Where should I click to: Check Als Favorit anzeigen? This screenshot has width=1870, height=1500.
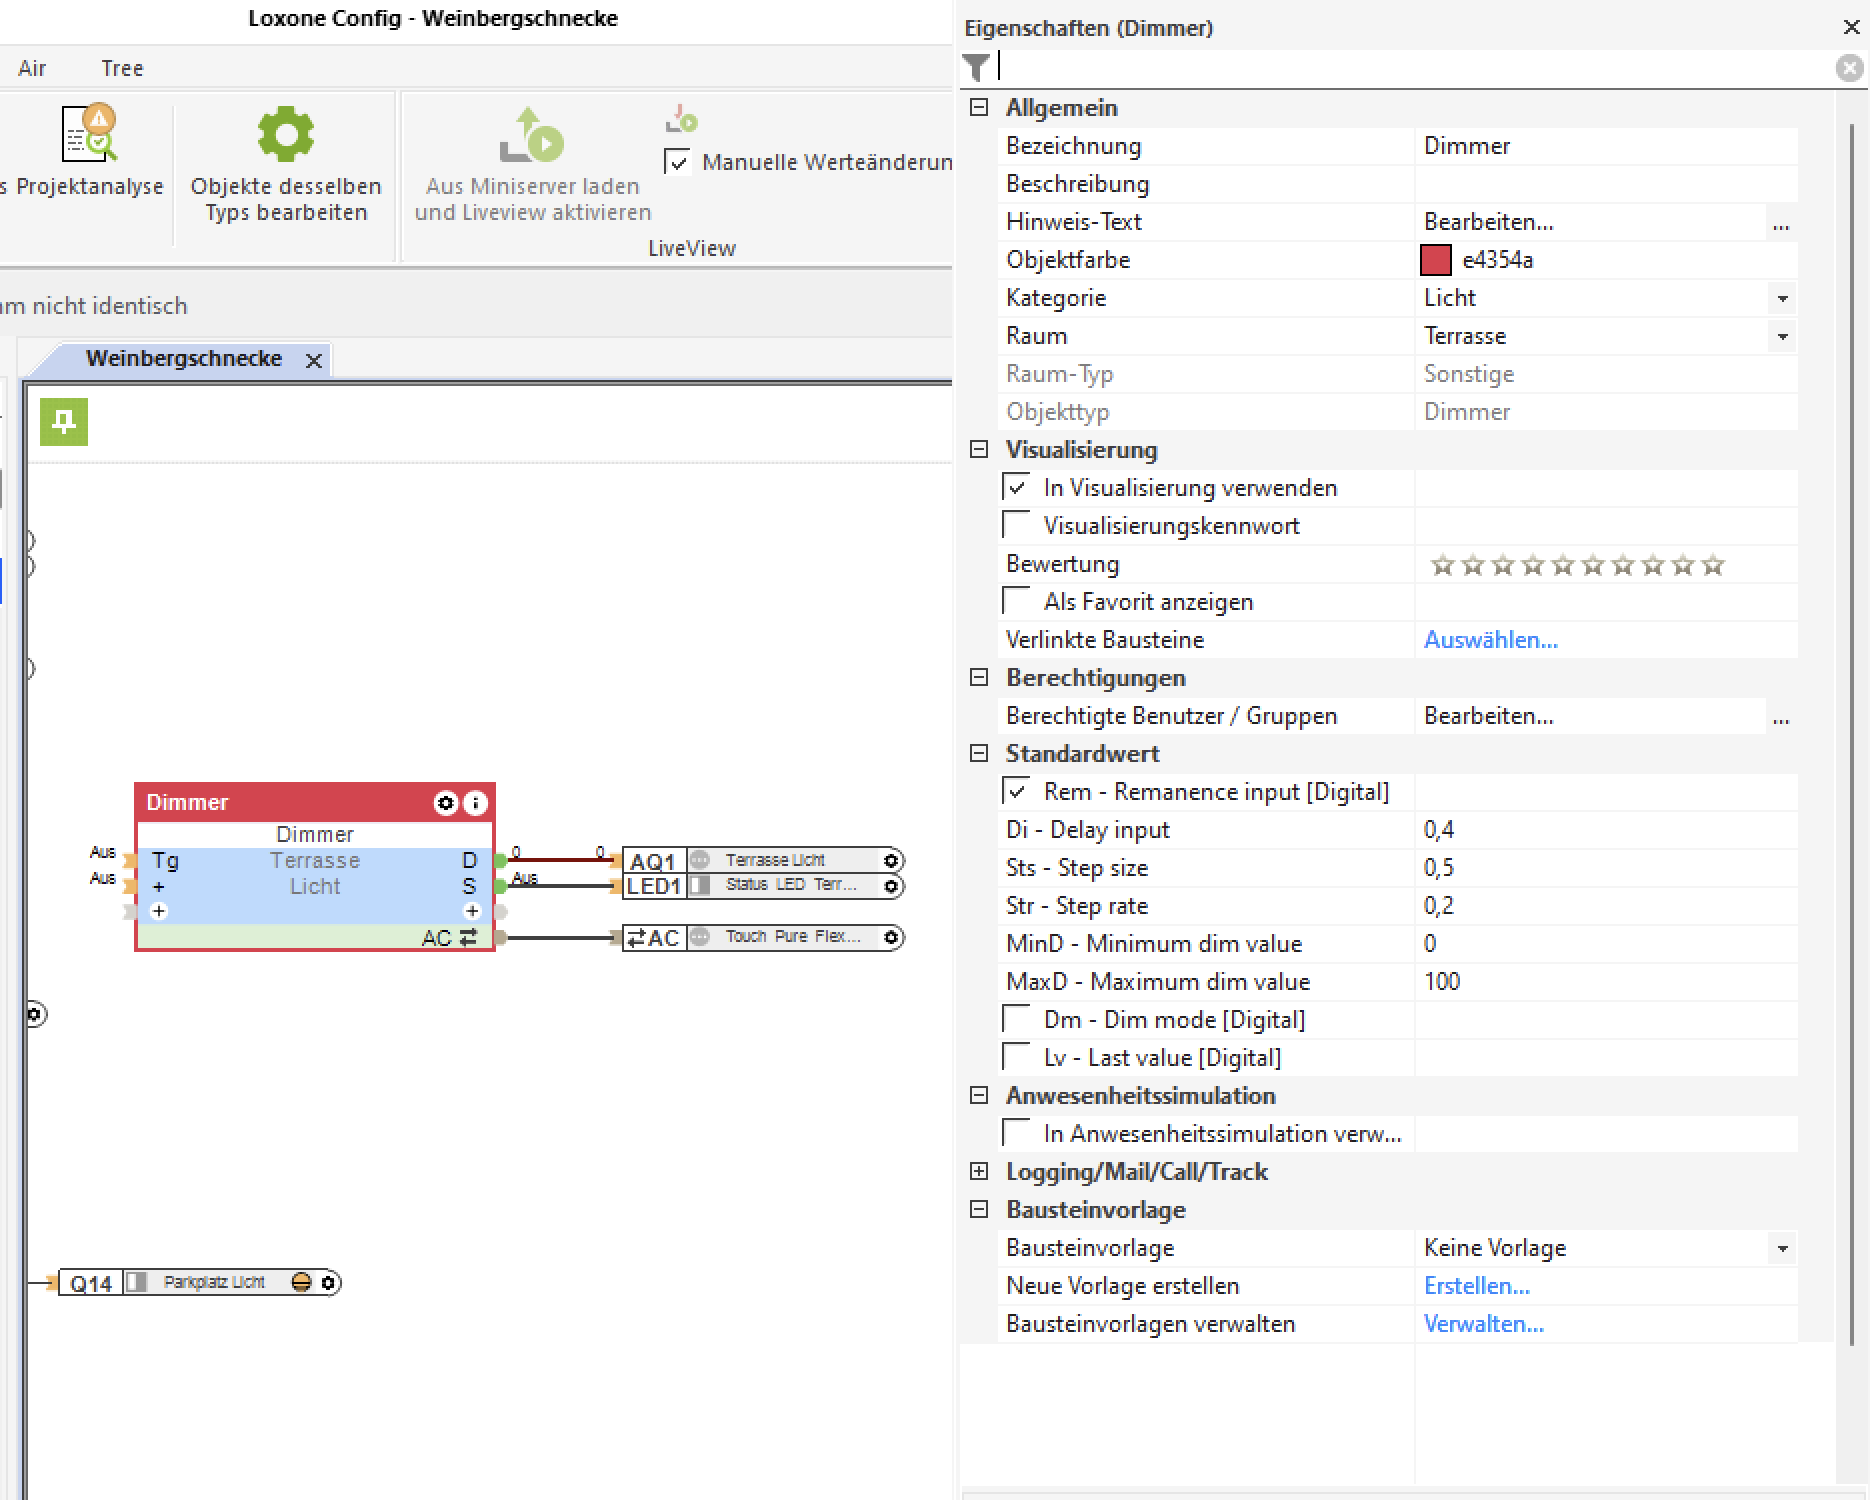[1016, 601]
